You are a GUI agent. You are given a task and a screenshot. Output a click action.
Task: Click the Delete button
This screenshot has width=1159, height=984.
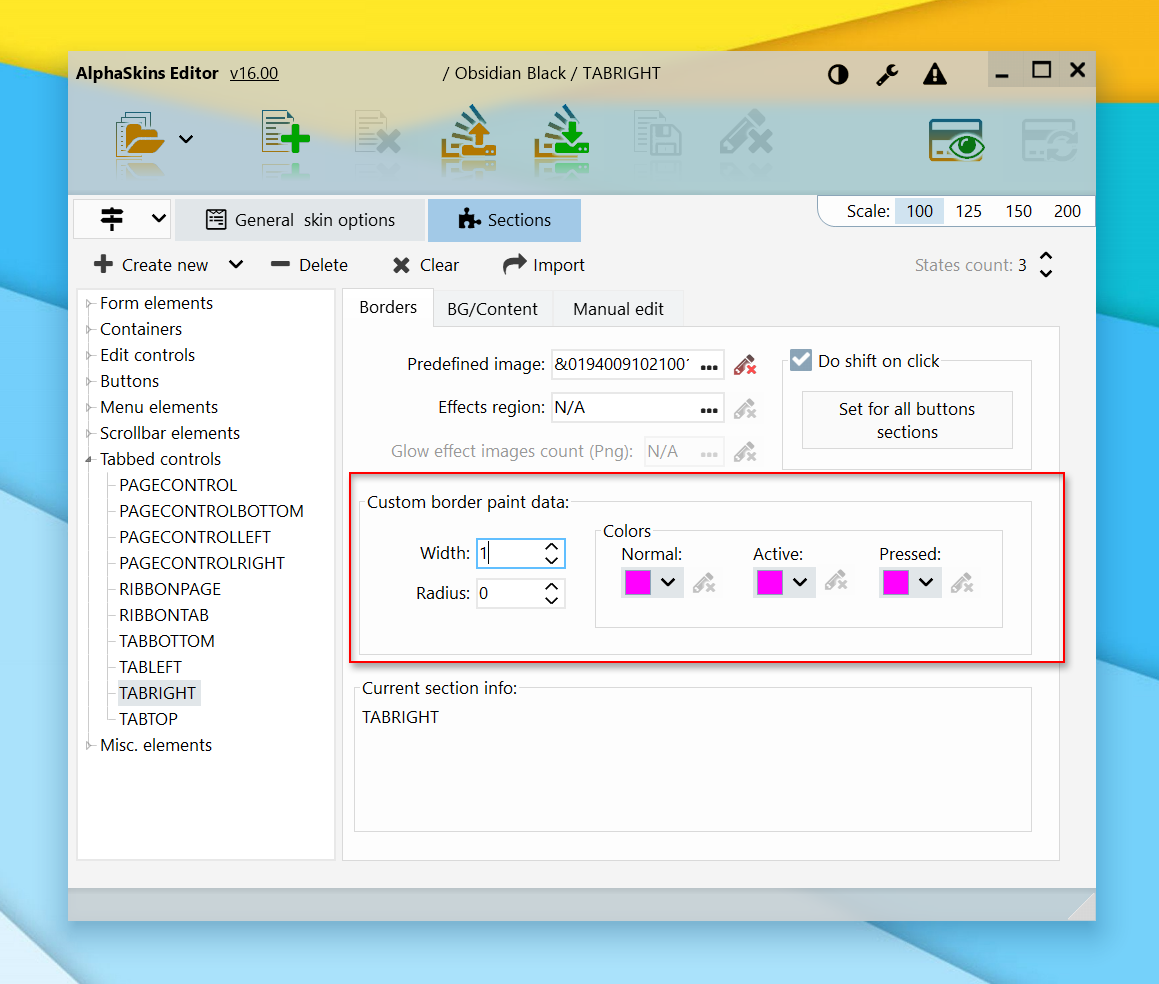coord(309,265)
